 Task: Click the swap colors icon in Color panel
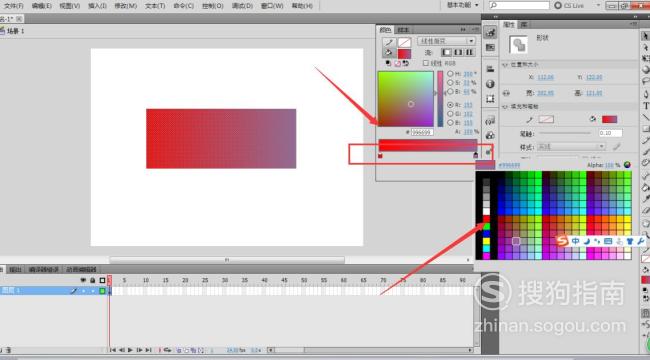pos(406,63)
